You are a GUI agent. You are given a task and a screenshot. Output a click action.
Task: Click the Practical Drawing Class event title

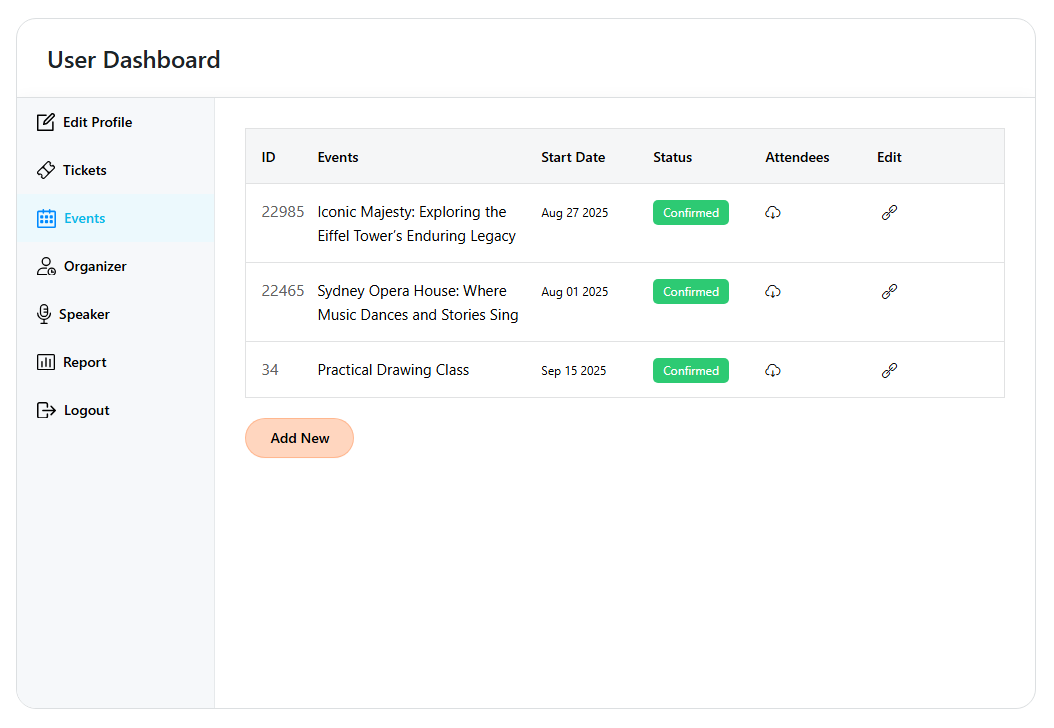tap(393, 369)
